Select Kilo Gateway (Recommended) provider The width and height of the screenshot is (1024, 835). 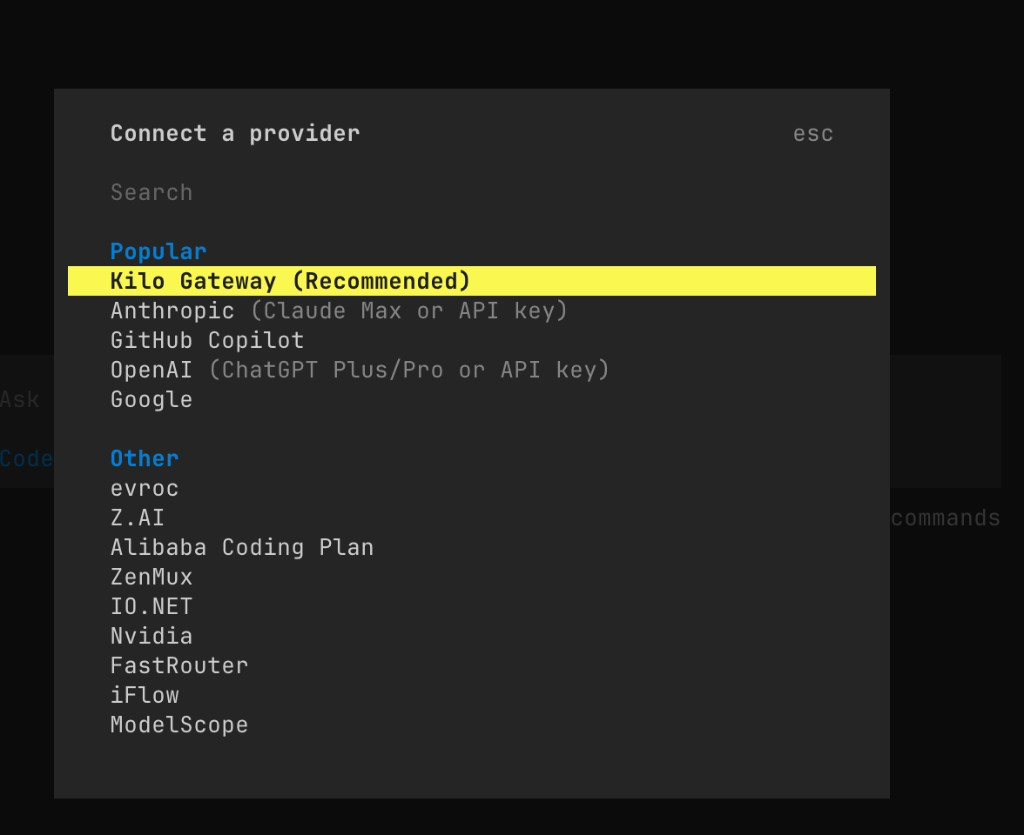(x=472, y=281)
